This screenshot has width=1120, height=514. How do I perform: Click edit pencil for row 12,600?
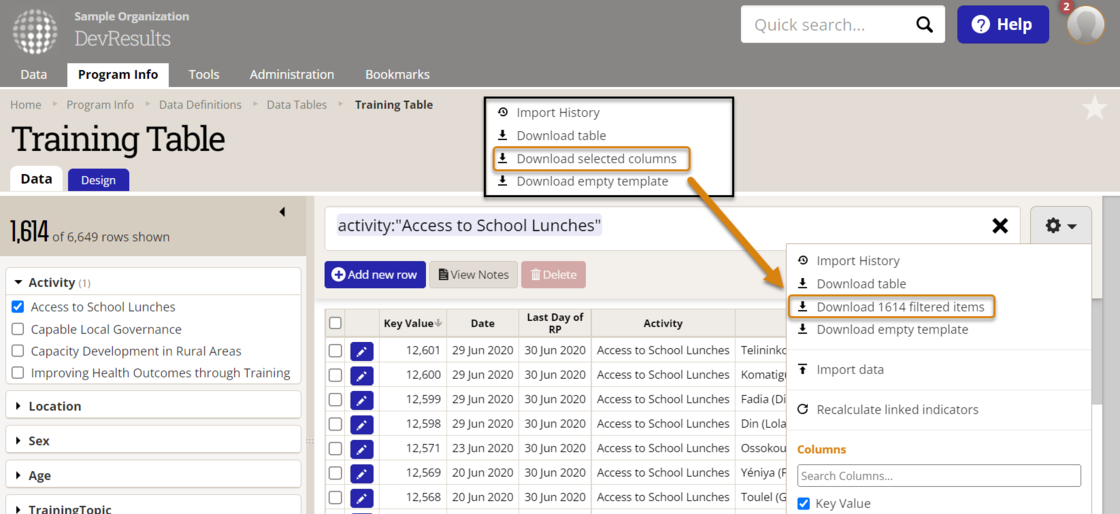pyautogui.click(x=362, y=375)
